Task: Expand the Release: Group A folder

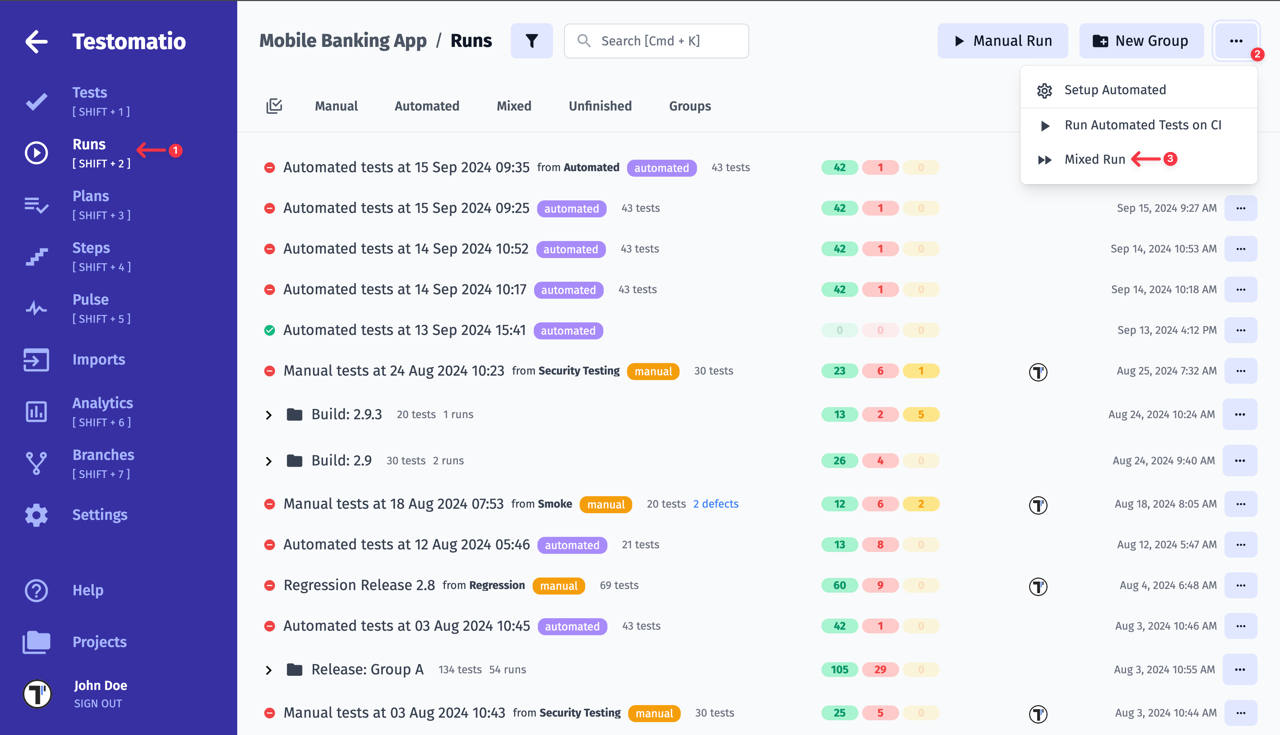Action: (x=269, y=670)
